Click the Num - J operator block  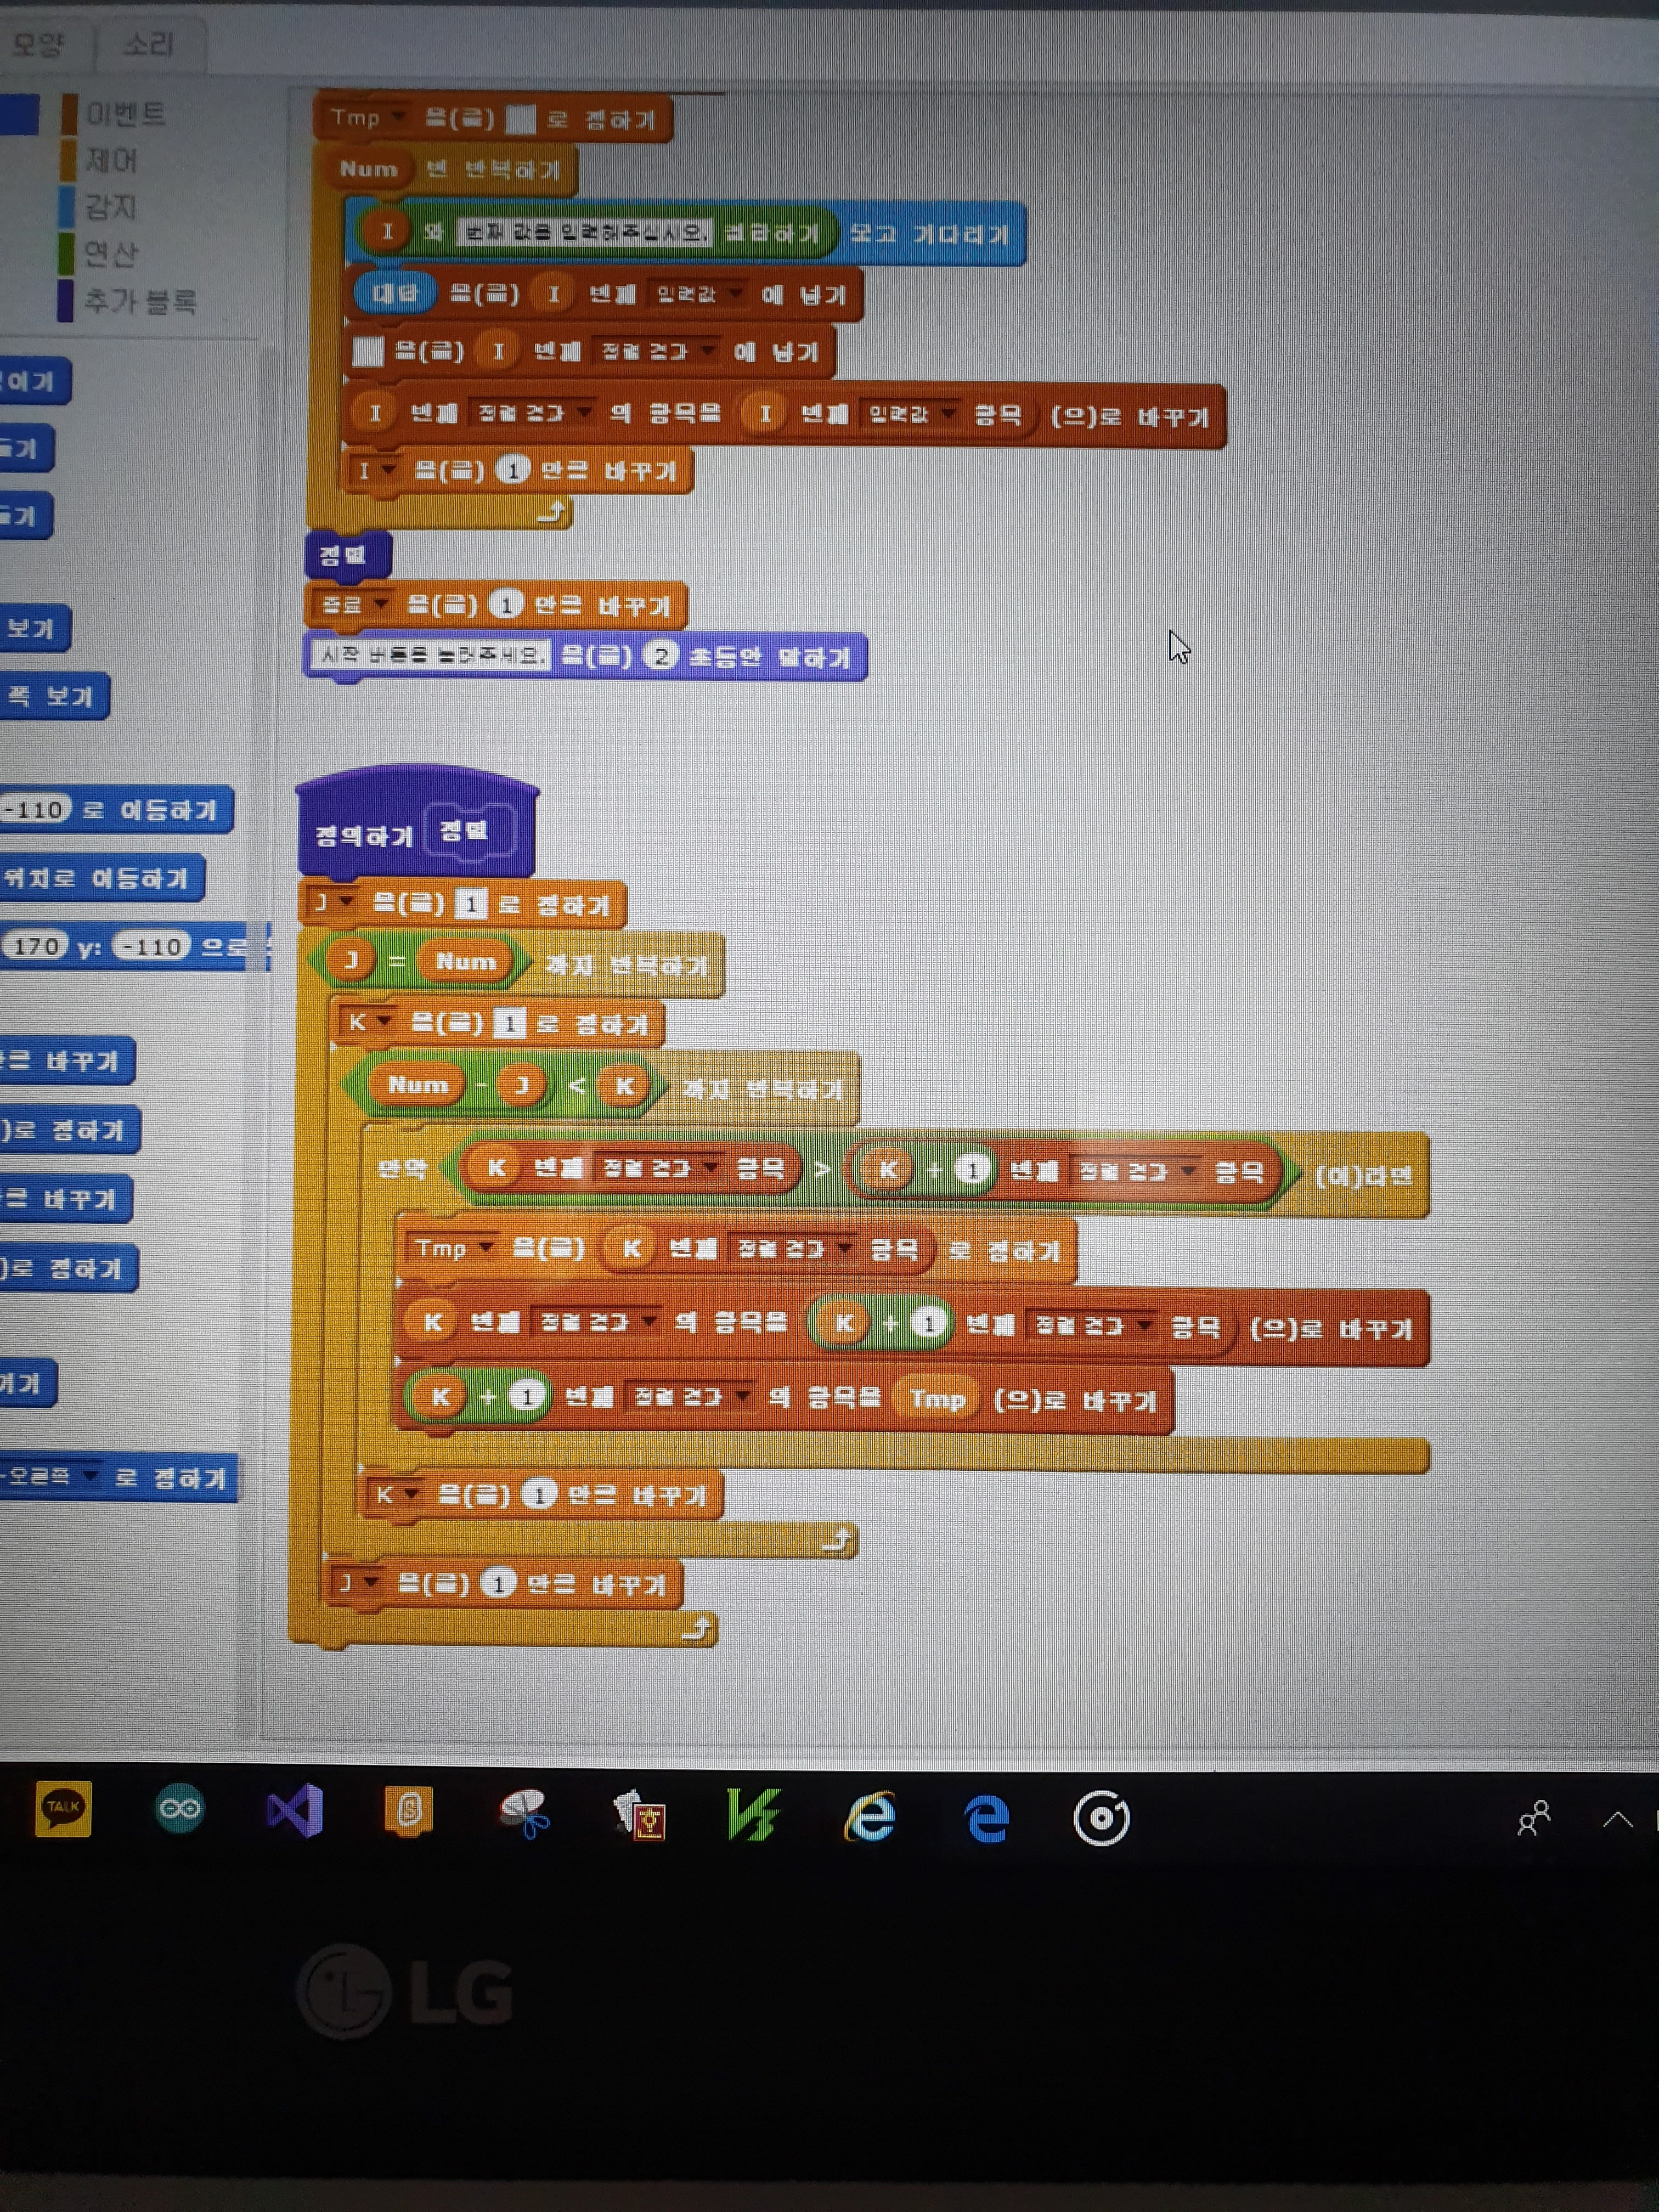[x=458, y=1085]
